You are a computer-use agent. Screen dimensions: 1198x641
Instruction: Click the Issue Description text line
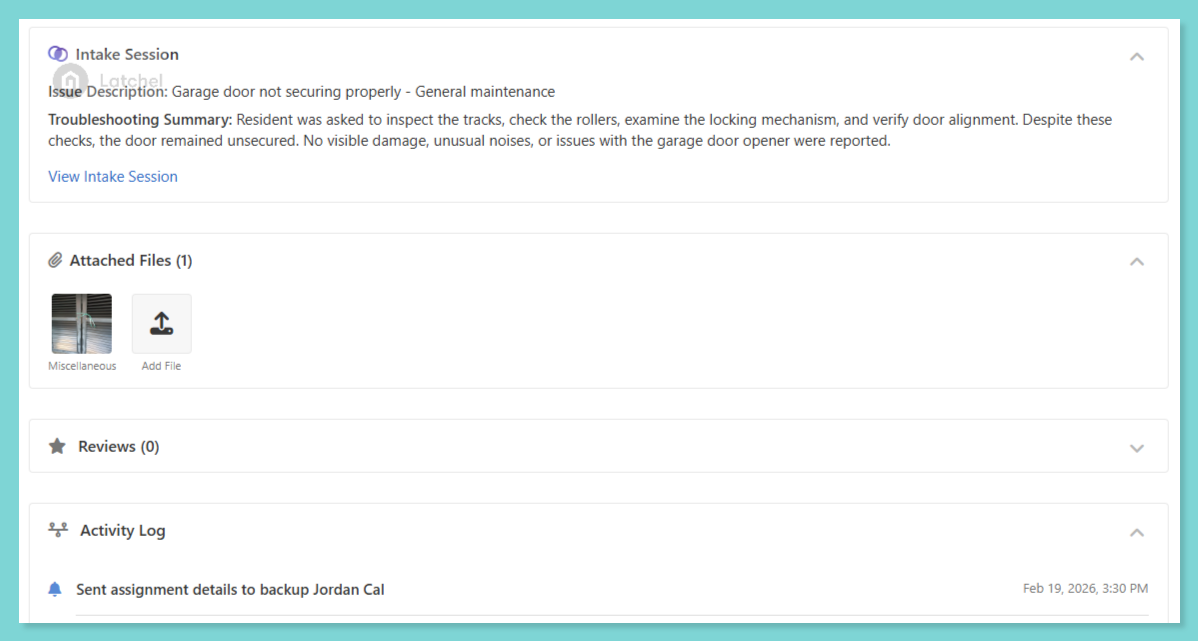[302, 92]
